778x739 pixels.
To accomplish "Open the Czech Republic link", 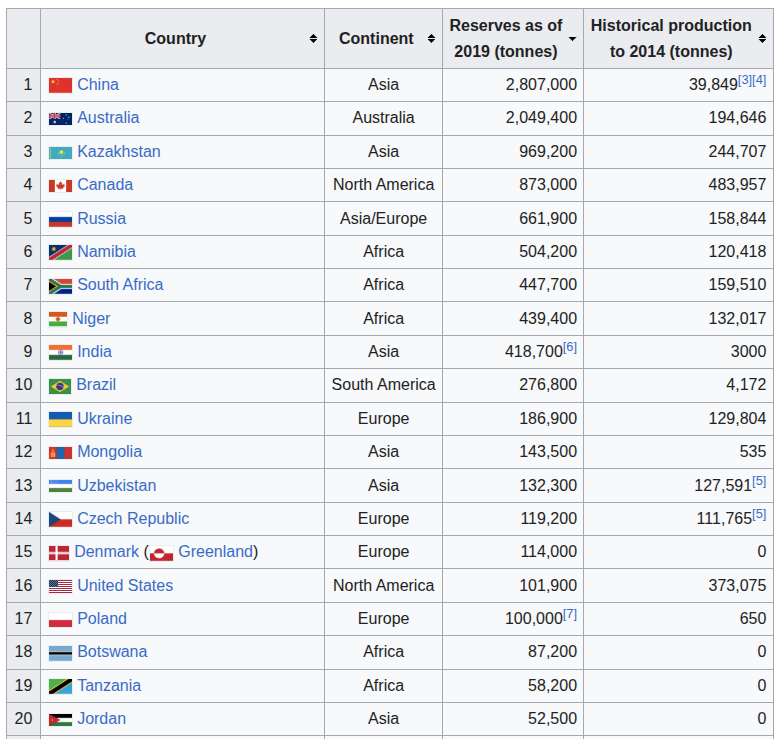I will pos(133,518).
